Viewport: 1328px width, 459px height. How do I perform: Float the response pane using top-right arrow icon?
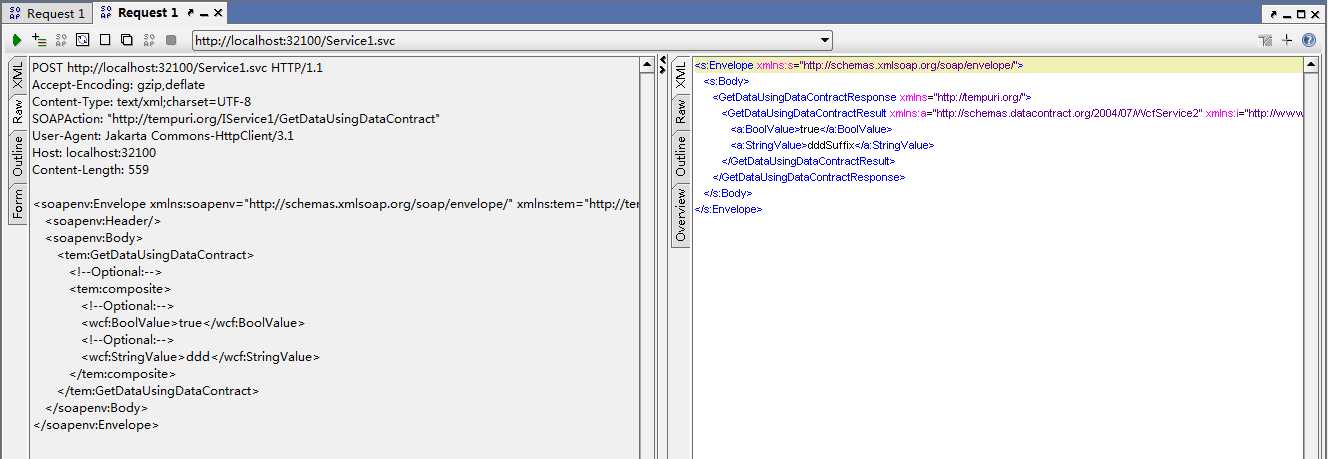1274,14
